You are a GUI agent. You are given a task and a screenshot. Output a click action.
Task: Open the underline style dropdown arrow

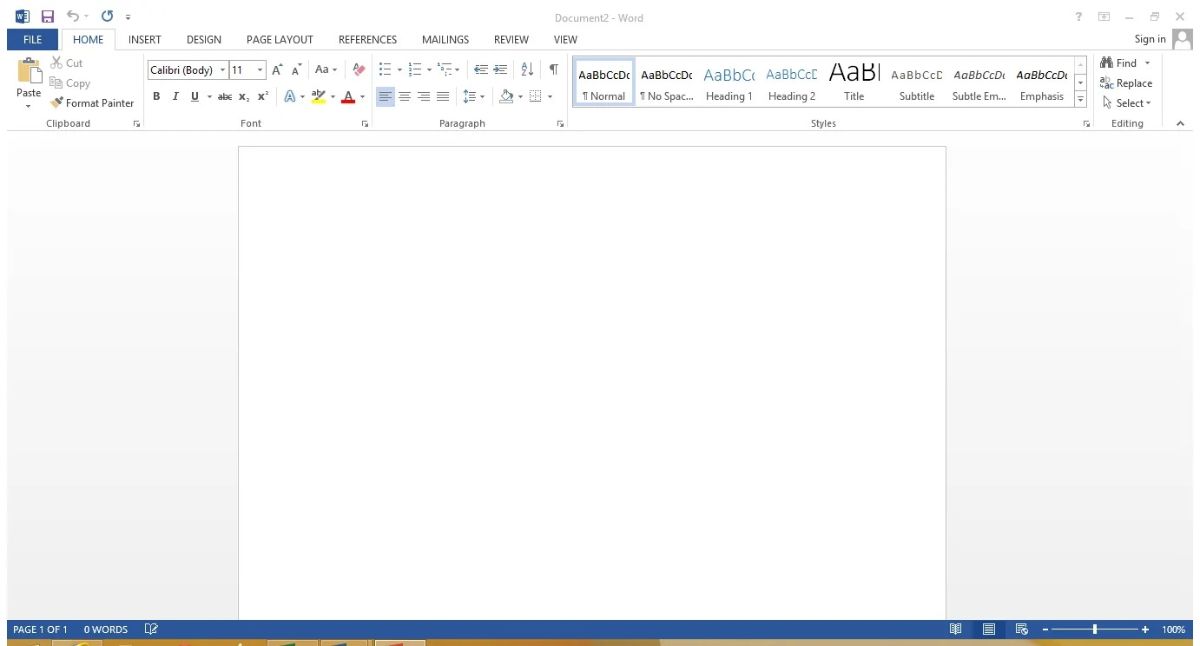click(x=210, y=97)
